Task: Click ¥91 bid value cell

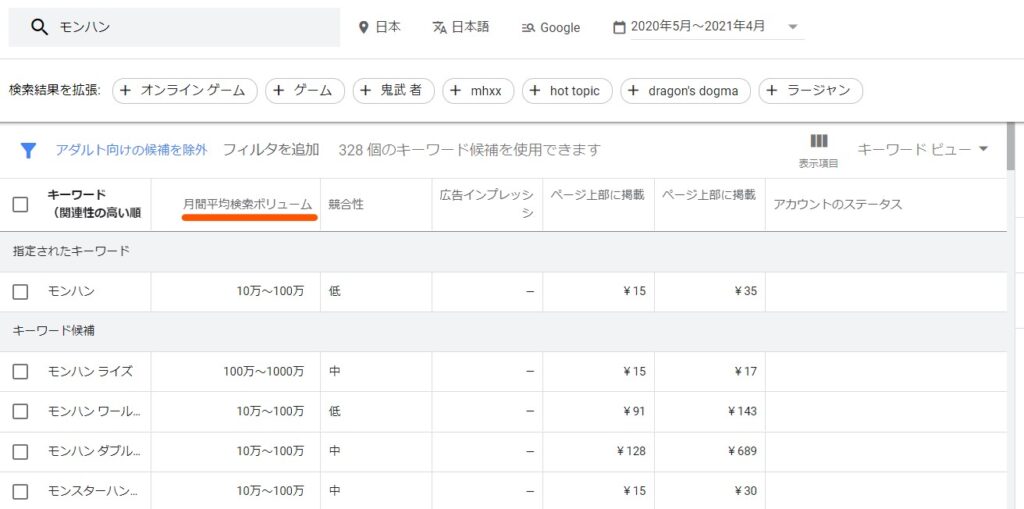Action: coord(633,412)
